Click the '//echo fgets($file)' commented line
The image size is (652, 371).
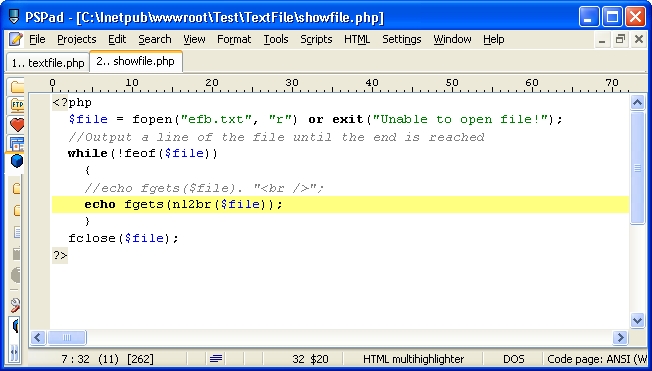point(204,188)
